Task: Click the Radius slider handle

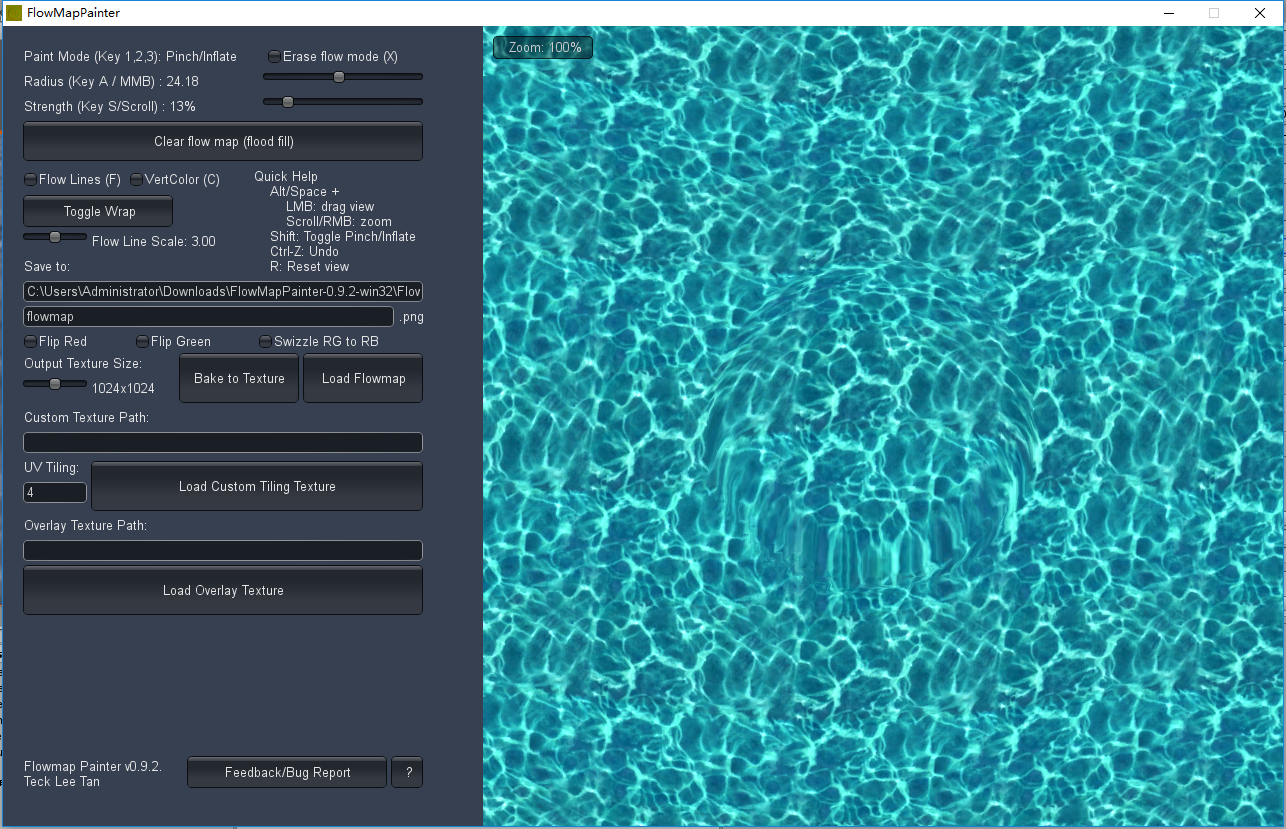Action: pyautogui.click(x=339, y=77)
